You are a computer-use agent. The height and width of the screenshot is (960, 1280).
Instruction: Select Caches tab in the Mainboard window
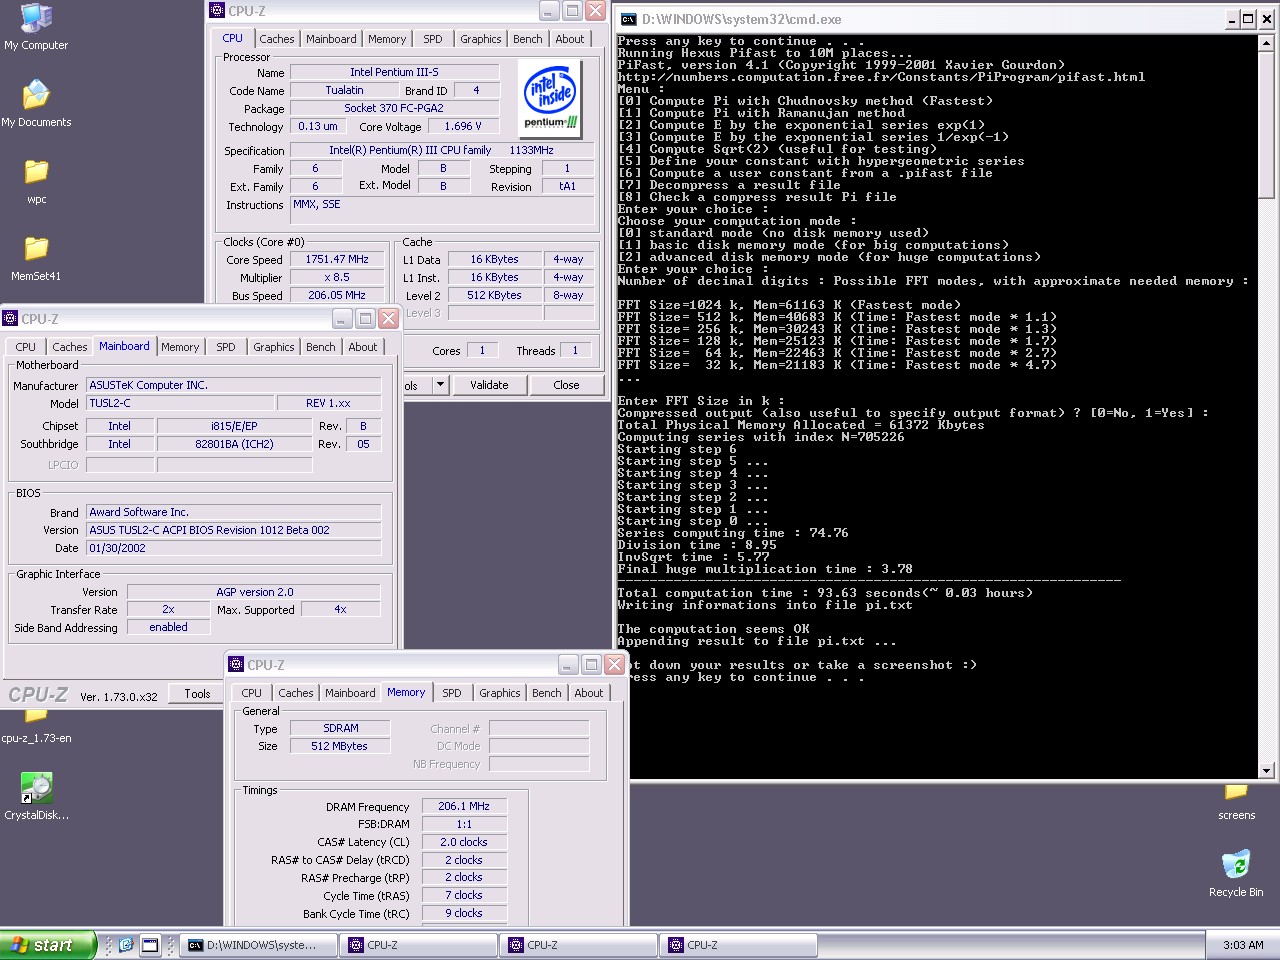click(x=70, y=347)
